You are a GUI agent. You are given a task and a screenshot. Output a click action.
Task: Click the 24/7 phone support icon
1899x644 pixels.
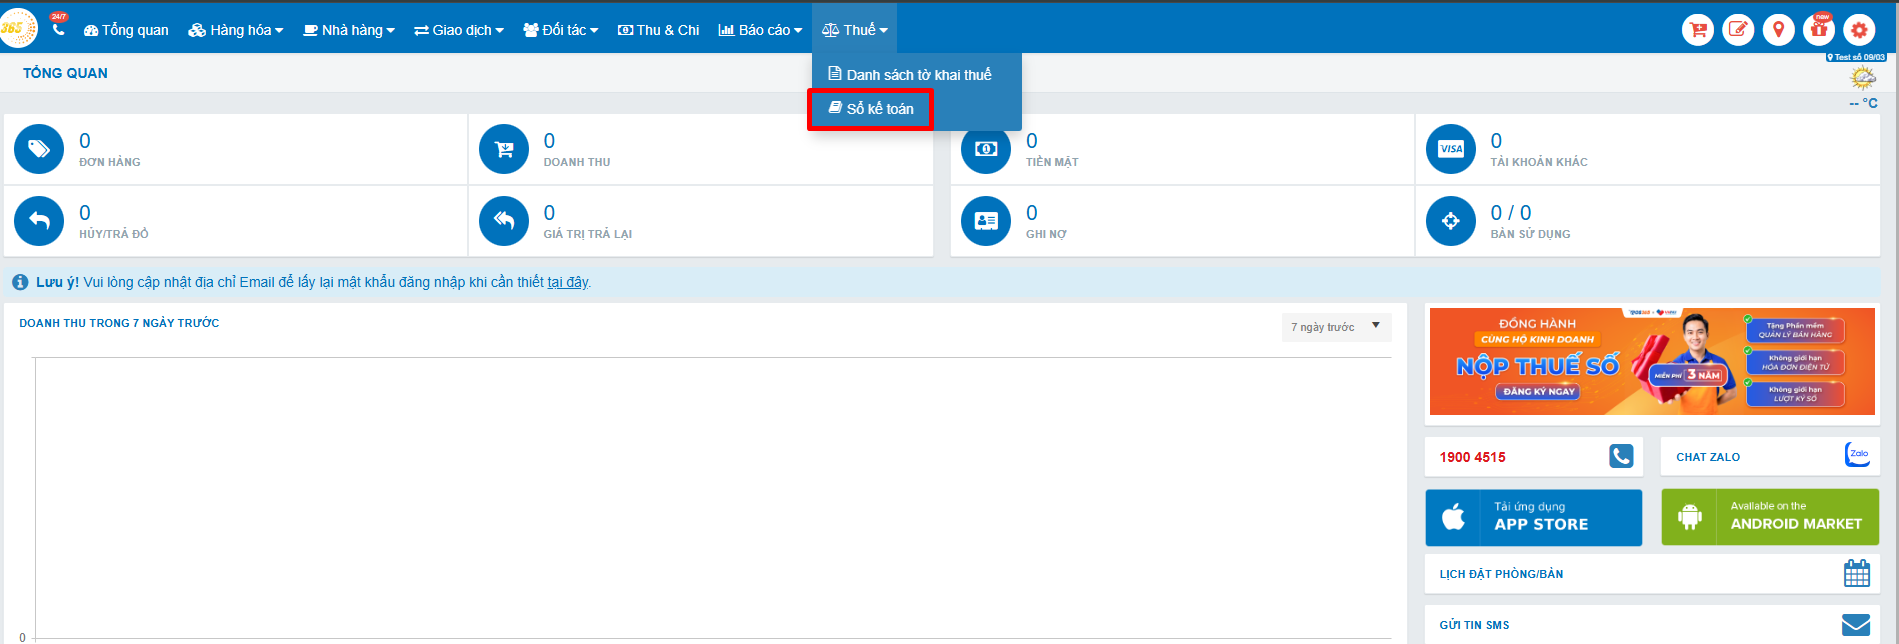(59, 29)
